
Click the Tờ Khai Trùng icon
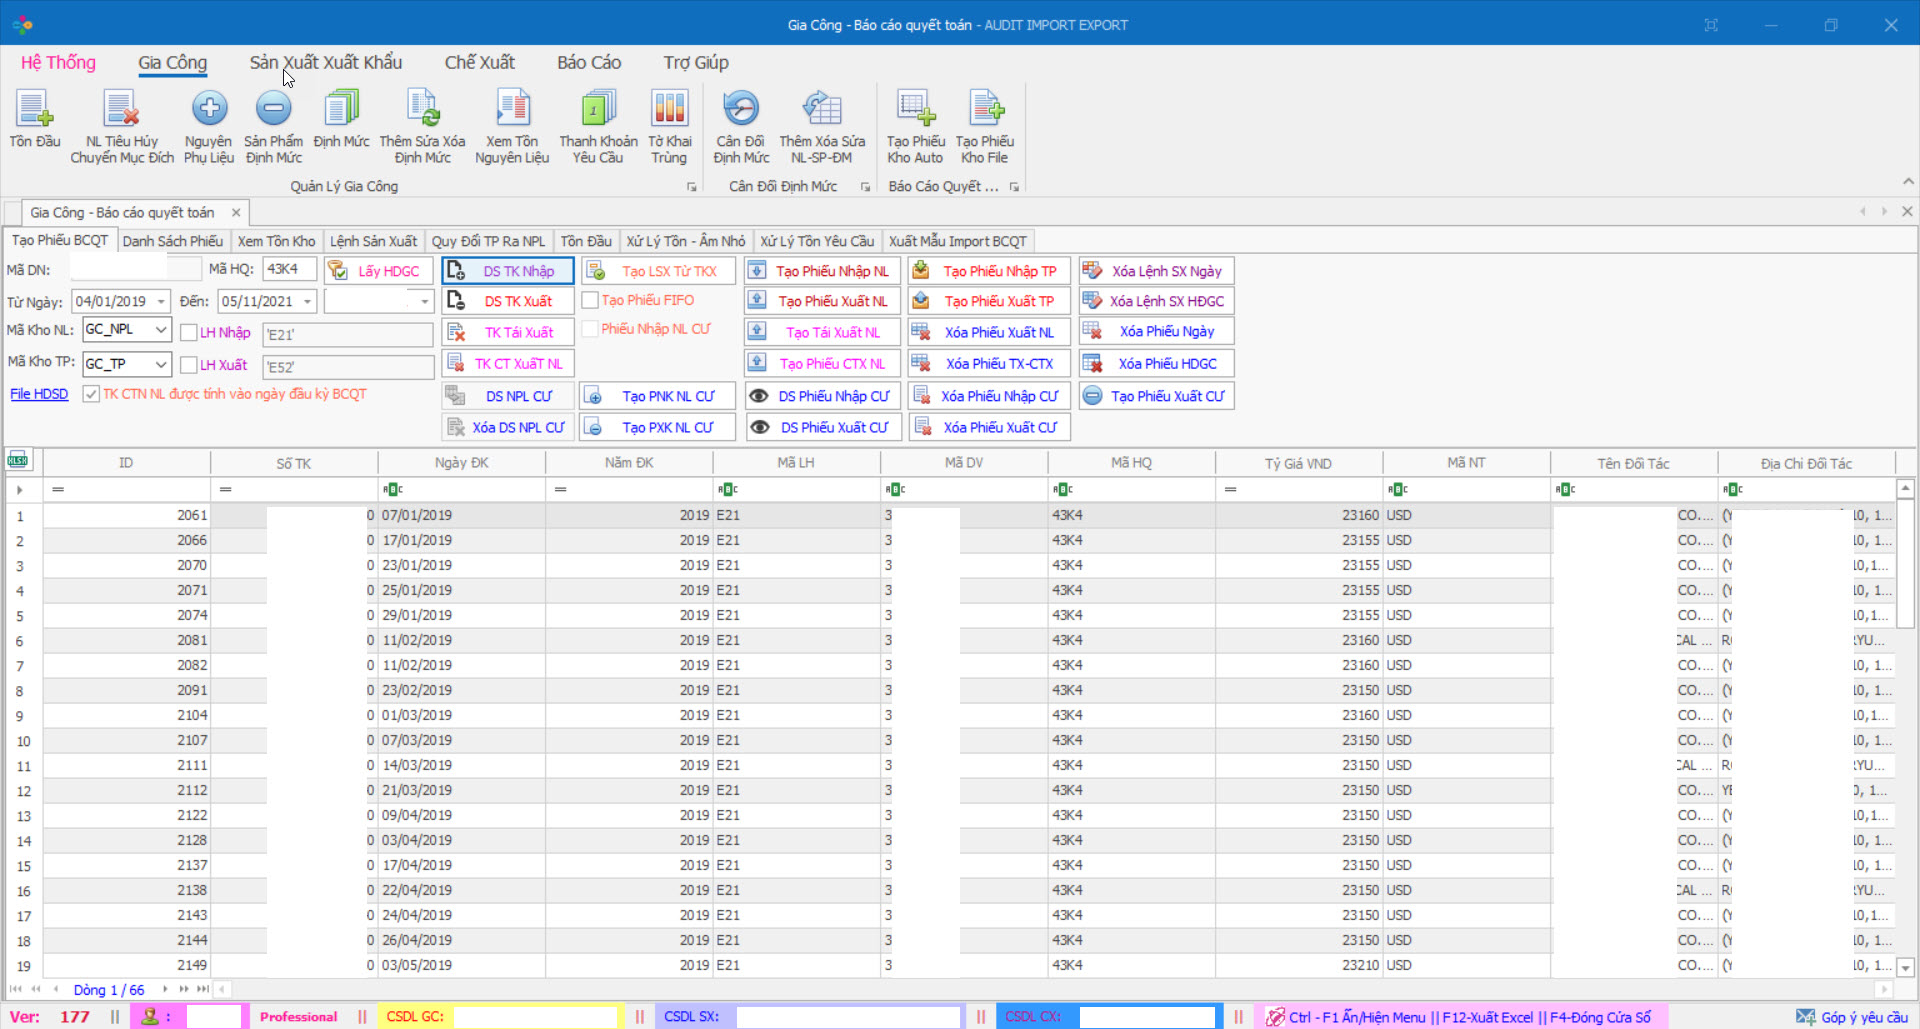[x=669, y=108]
